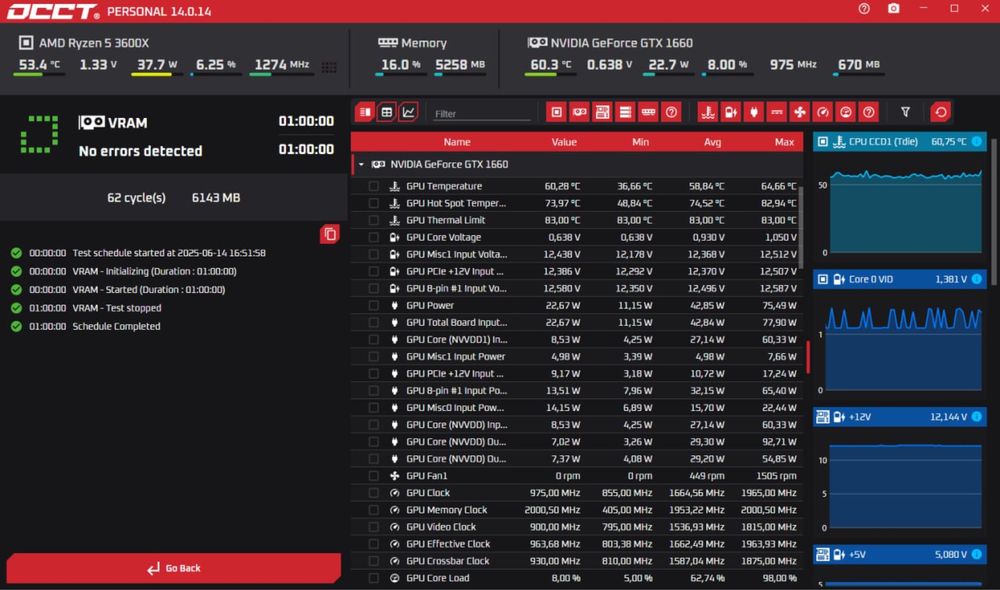Image resolution: width=1000 pixels, height=590 pixels.
Task: Sort table by Avg column
Action: point(712,142)
